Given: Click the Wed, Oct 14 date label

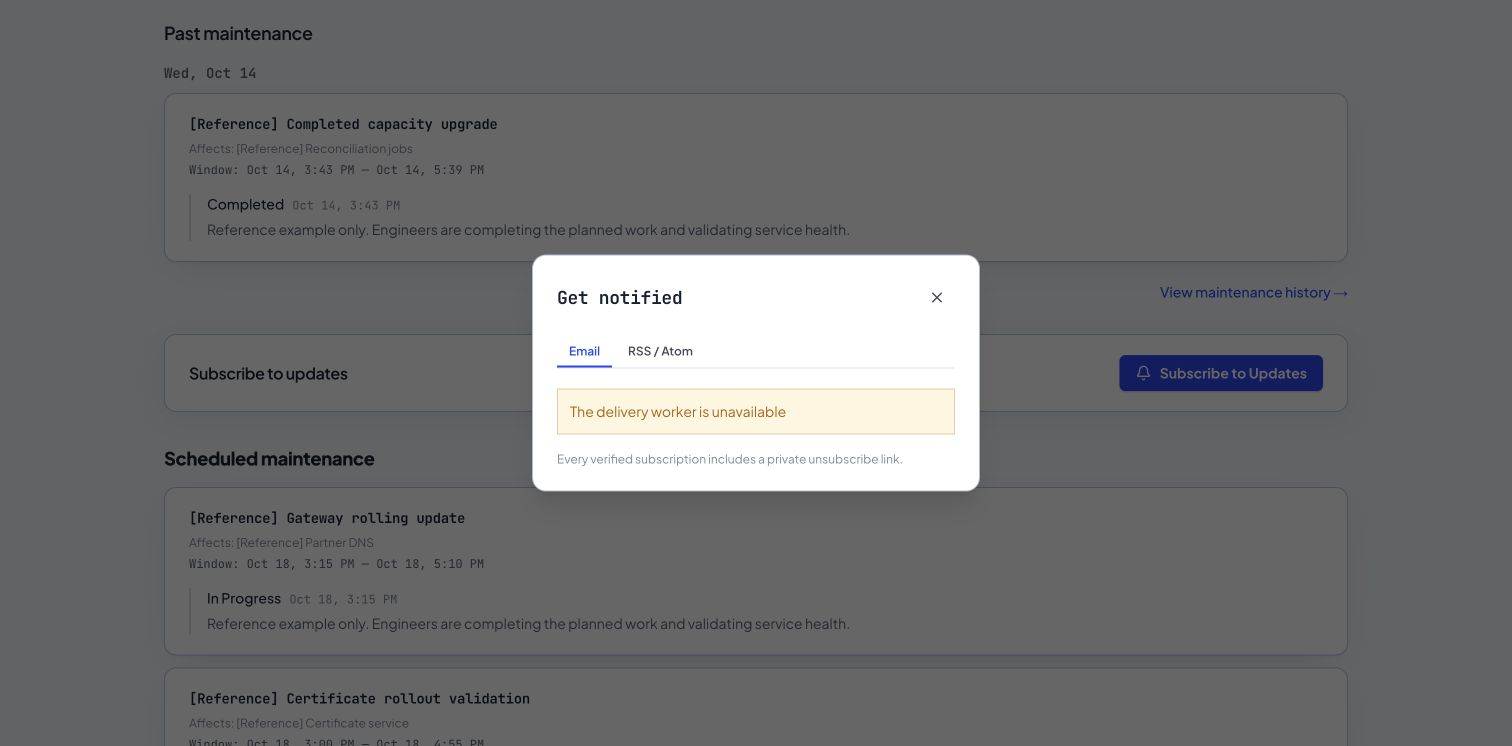Looking at the screenshot, I should [210, 73].
